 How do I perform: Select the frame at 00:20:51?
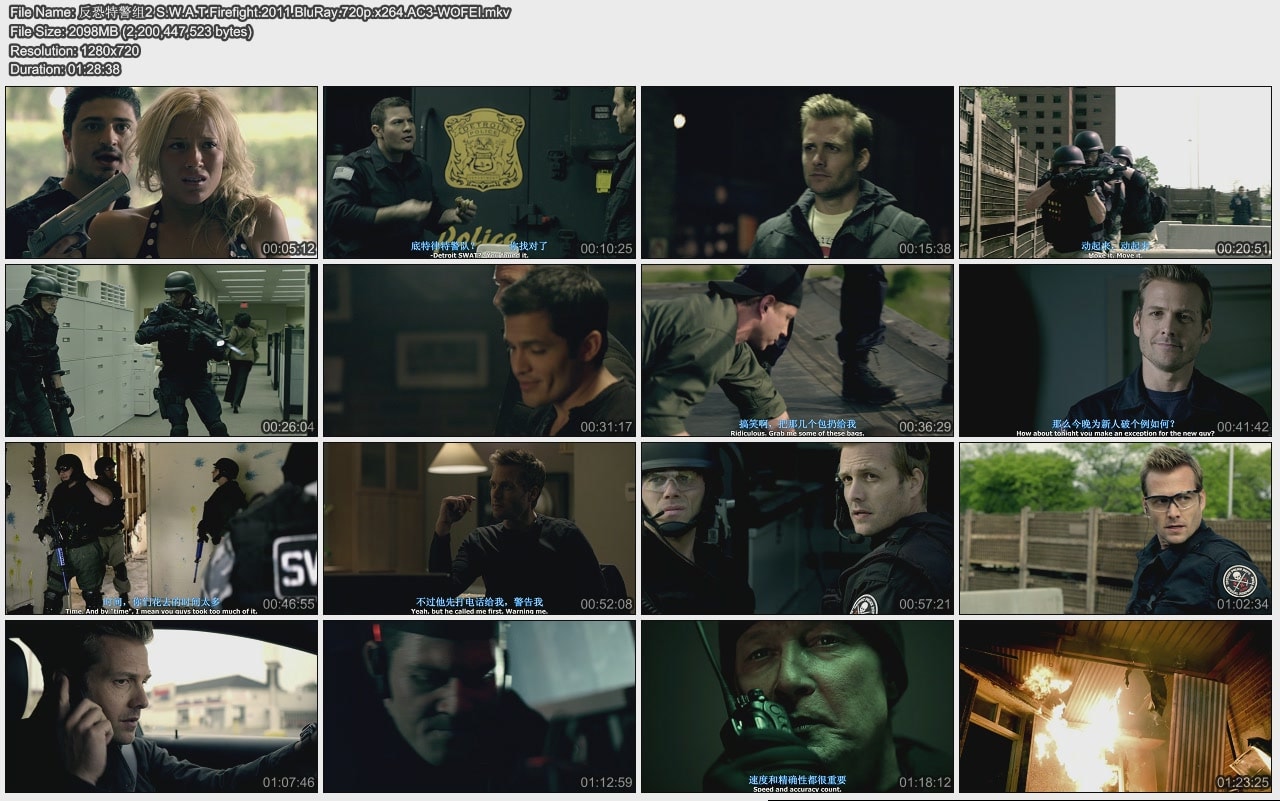(x=1115, y=172)
